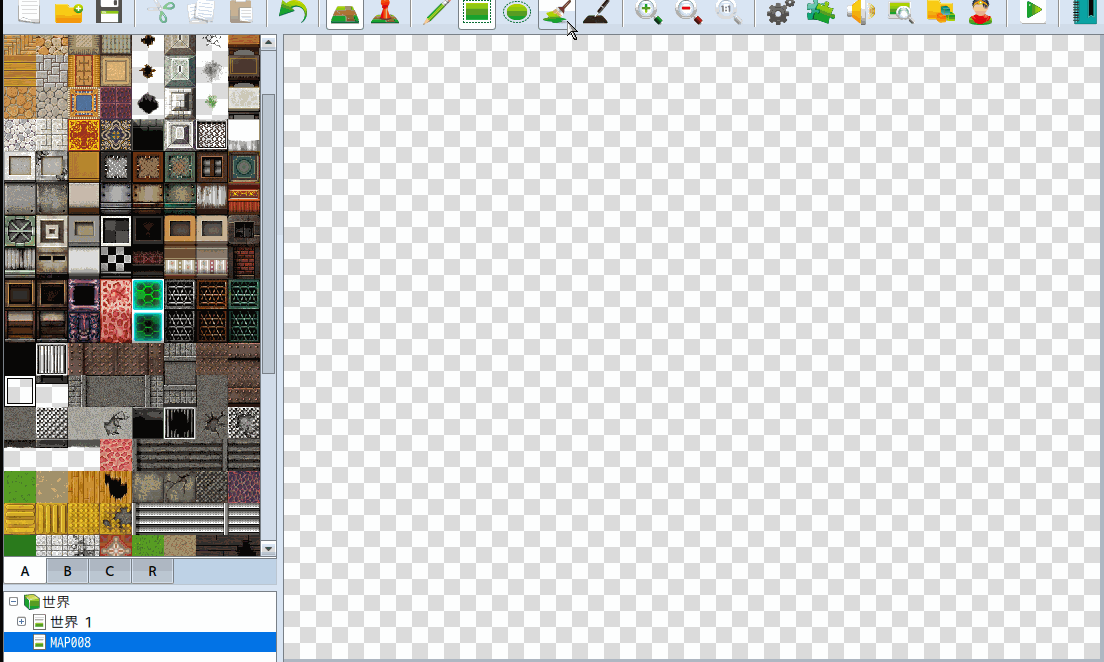Switch to tileset tab R
The height and width of the screenshot is (662, 1104).
click(x=152, y=571)
